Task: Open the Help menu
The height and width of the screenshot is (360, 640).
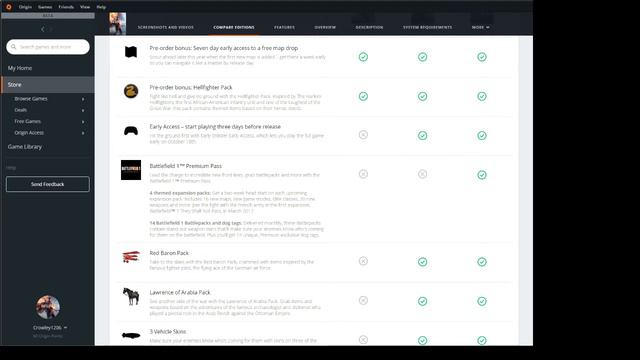Action: click(101, 7)
